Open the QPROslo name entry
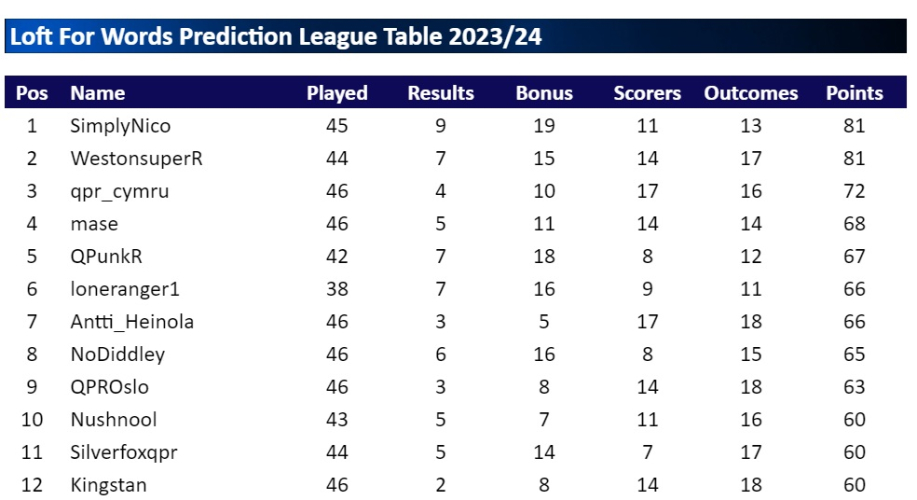This screenshot has width=917, height=500. point(109,387)
